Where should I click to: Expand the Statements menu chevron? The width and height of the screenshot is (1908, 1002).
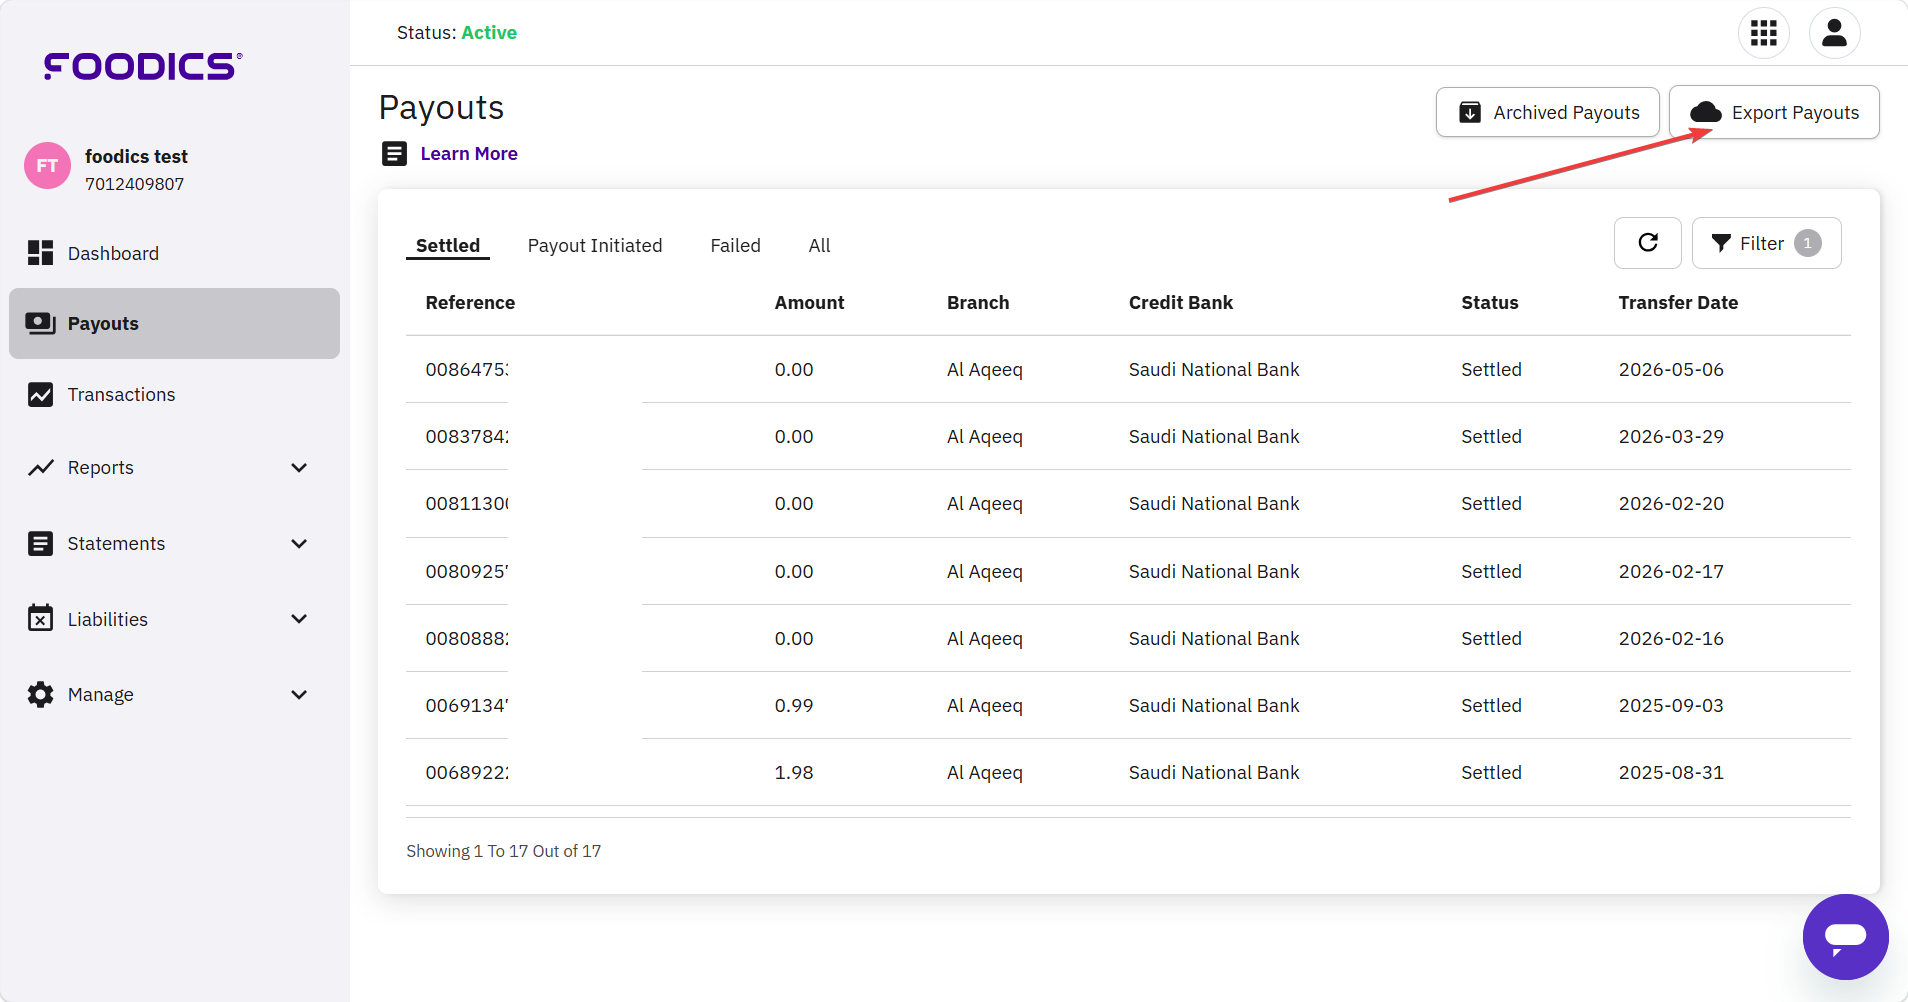coord(298,544)
